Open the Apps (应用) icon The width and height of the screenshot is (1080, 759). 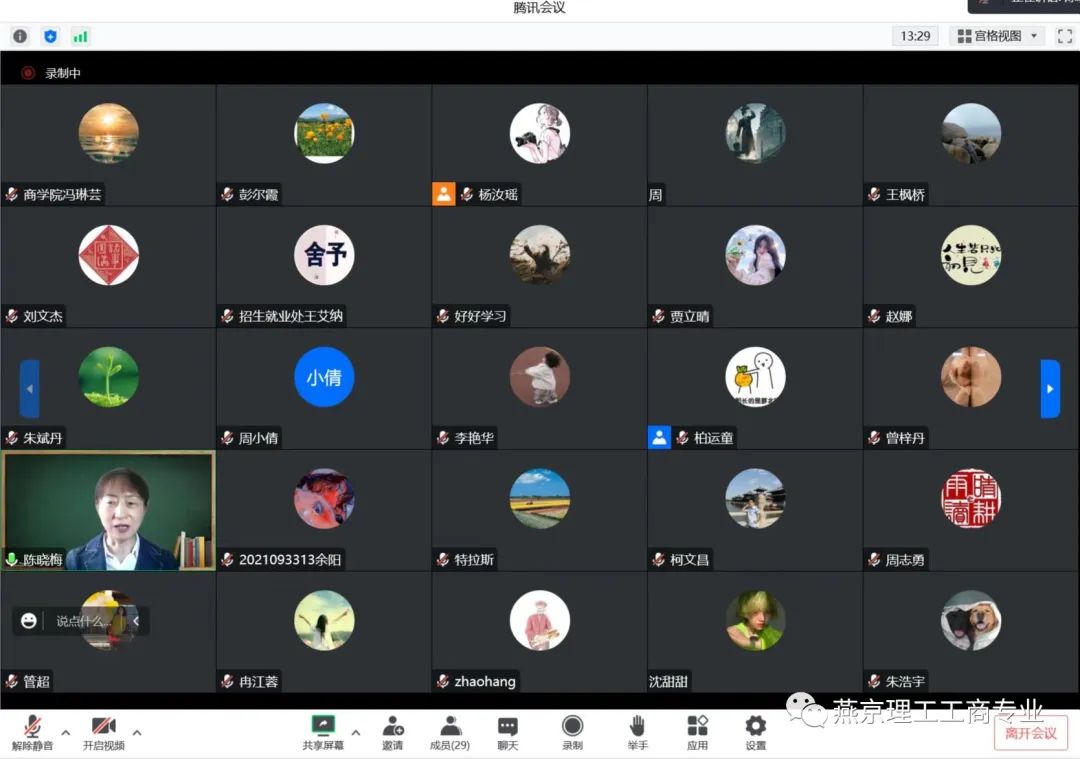697,732
